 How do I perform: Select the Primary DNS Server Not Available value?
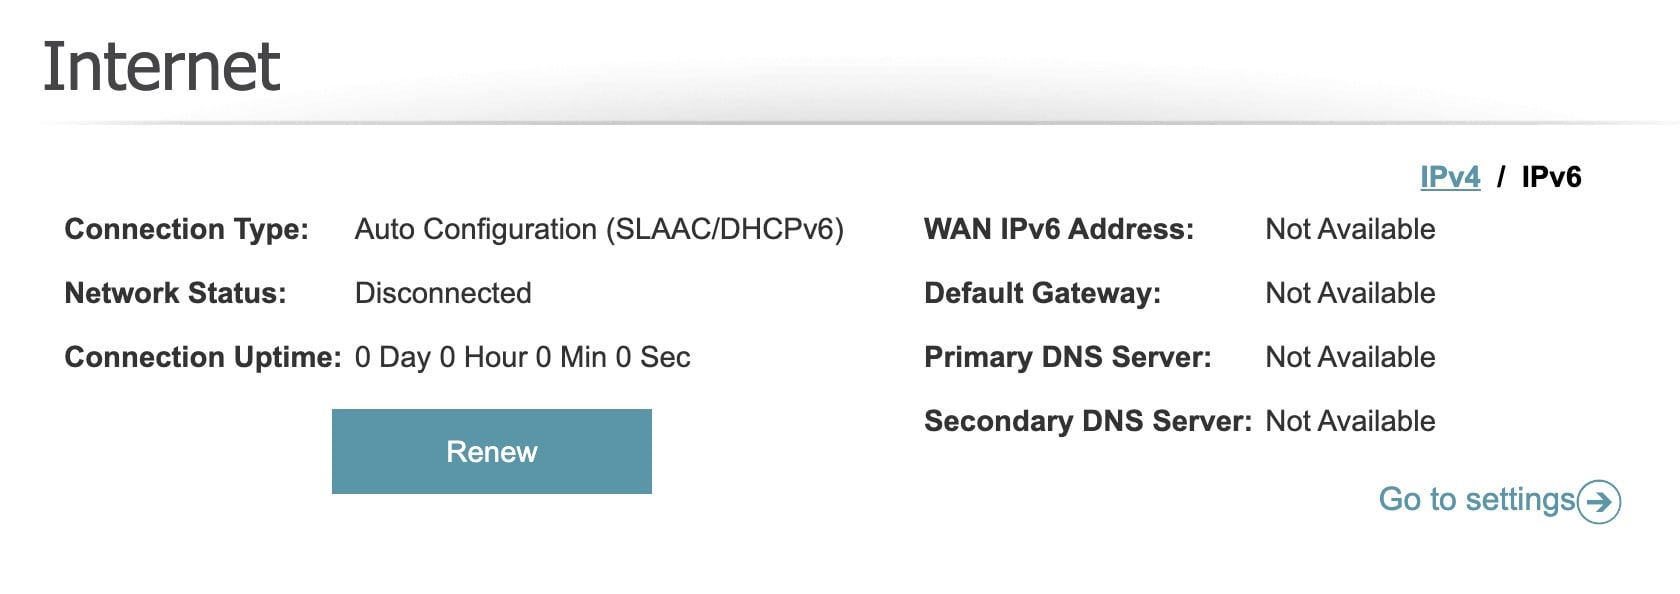[x=1350, y=357]
